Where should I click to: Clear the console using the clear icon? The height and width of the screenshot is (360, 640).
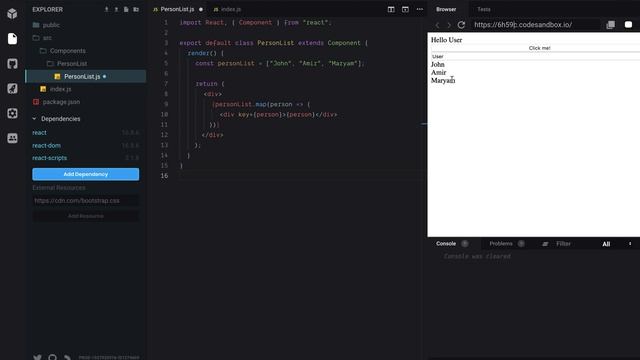coord(545,244)
